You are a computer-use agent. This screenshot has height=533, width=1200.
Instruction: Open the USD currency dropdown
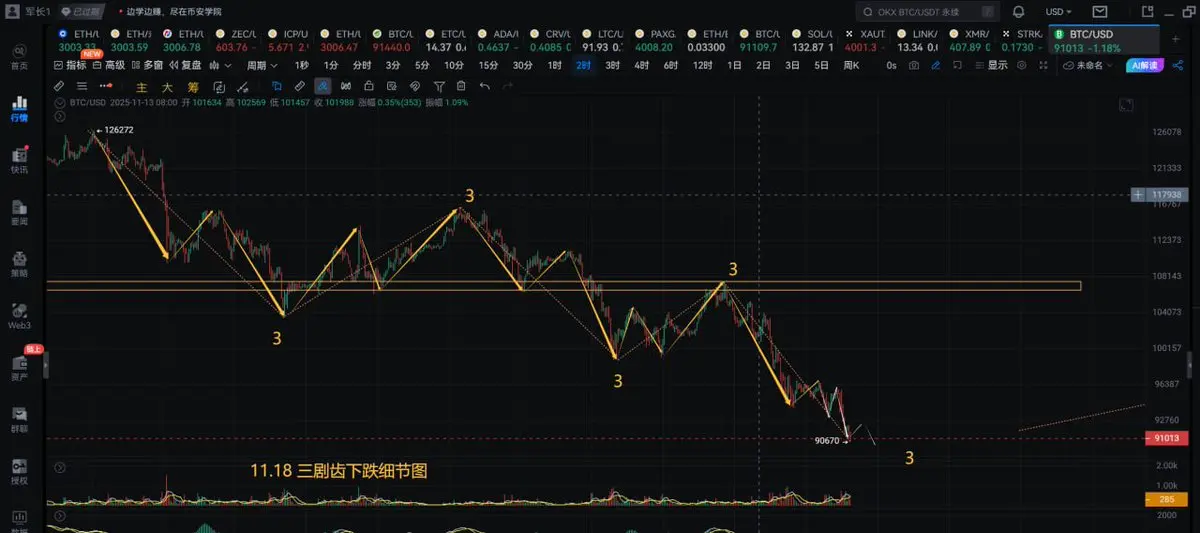pos(1058,12)
